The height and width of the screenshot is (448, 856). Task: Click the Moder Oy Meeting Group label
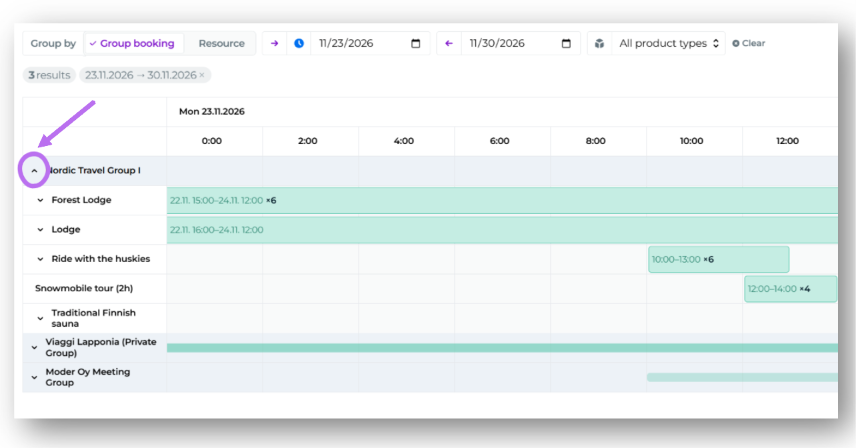coord(88,377)
